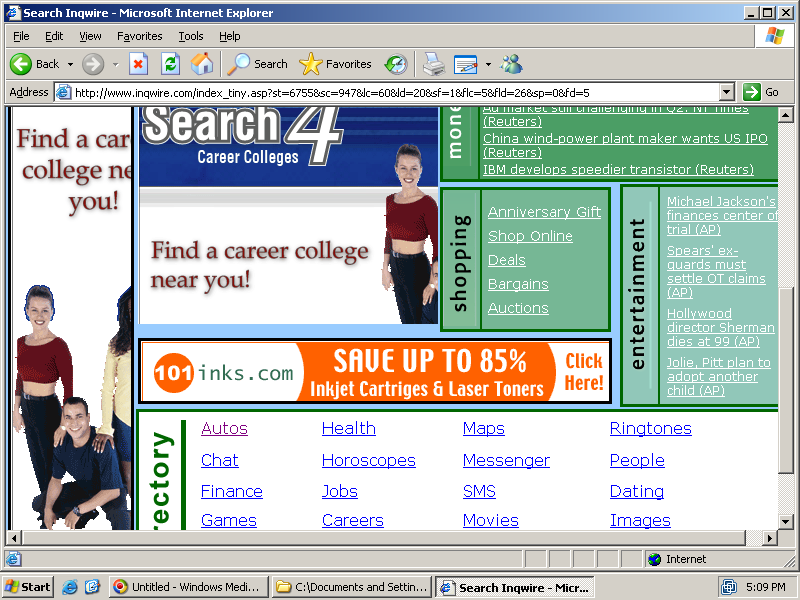Expand the Address bar URL dropdown
The image size is (800, 600).
(727, 92)
